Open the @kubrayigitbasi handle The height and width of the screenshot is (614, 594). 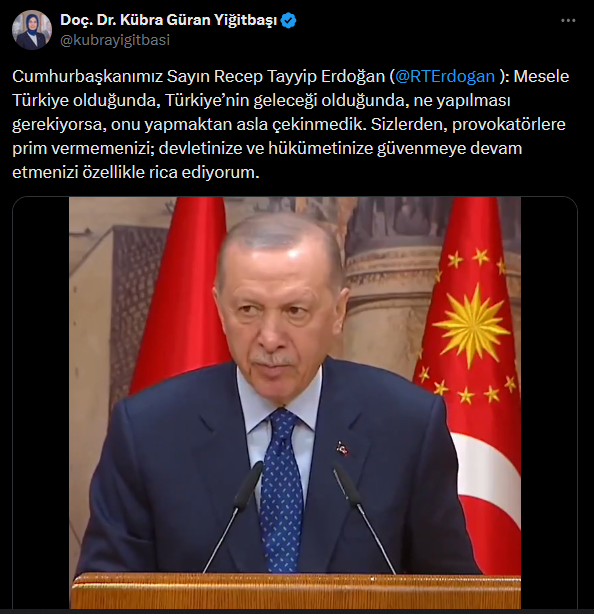click(x=115, y=40)
